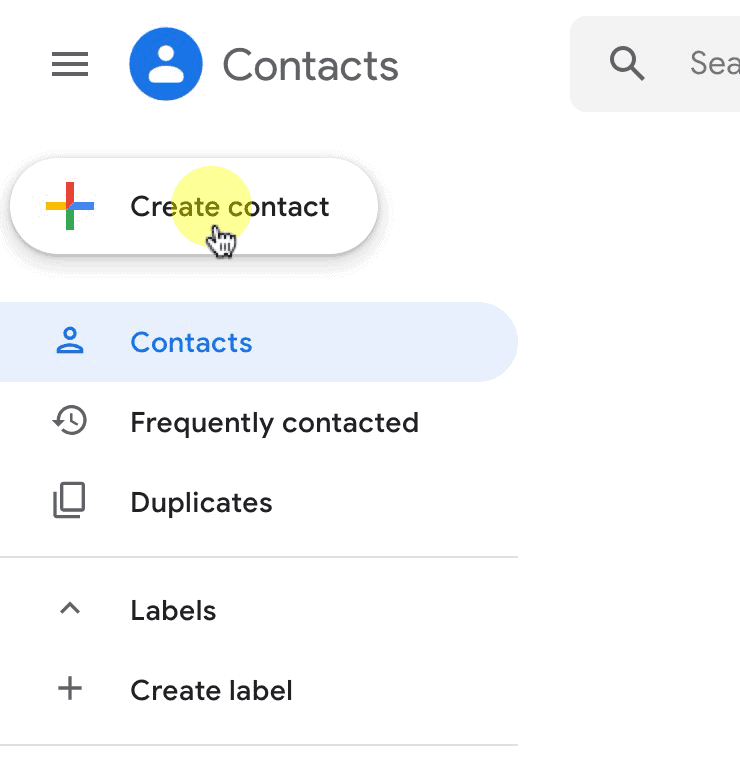The height and width of the screenshot is (772, 740).
Task: Click the plus icon beside Create label
Action: [x=70, y=688]
